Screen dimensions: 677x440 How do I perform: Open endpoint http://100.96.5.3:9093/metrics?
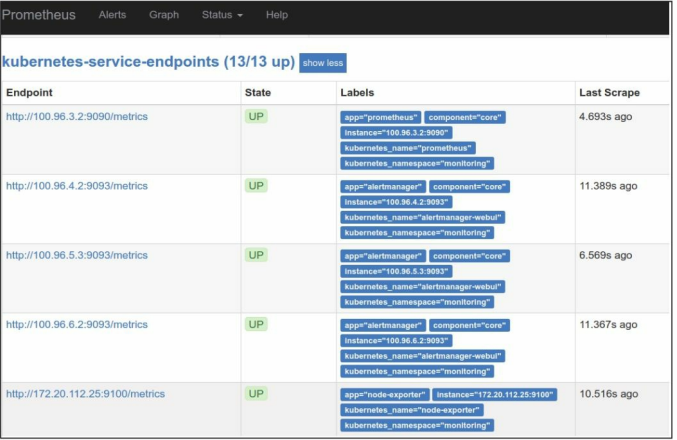[77, 255]
